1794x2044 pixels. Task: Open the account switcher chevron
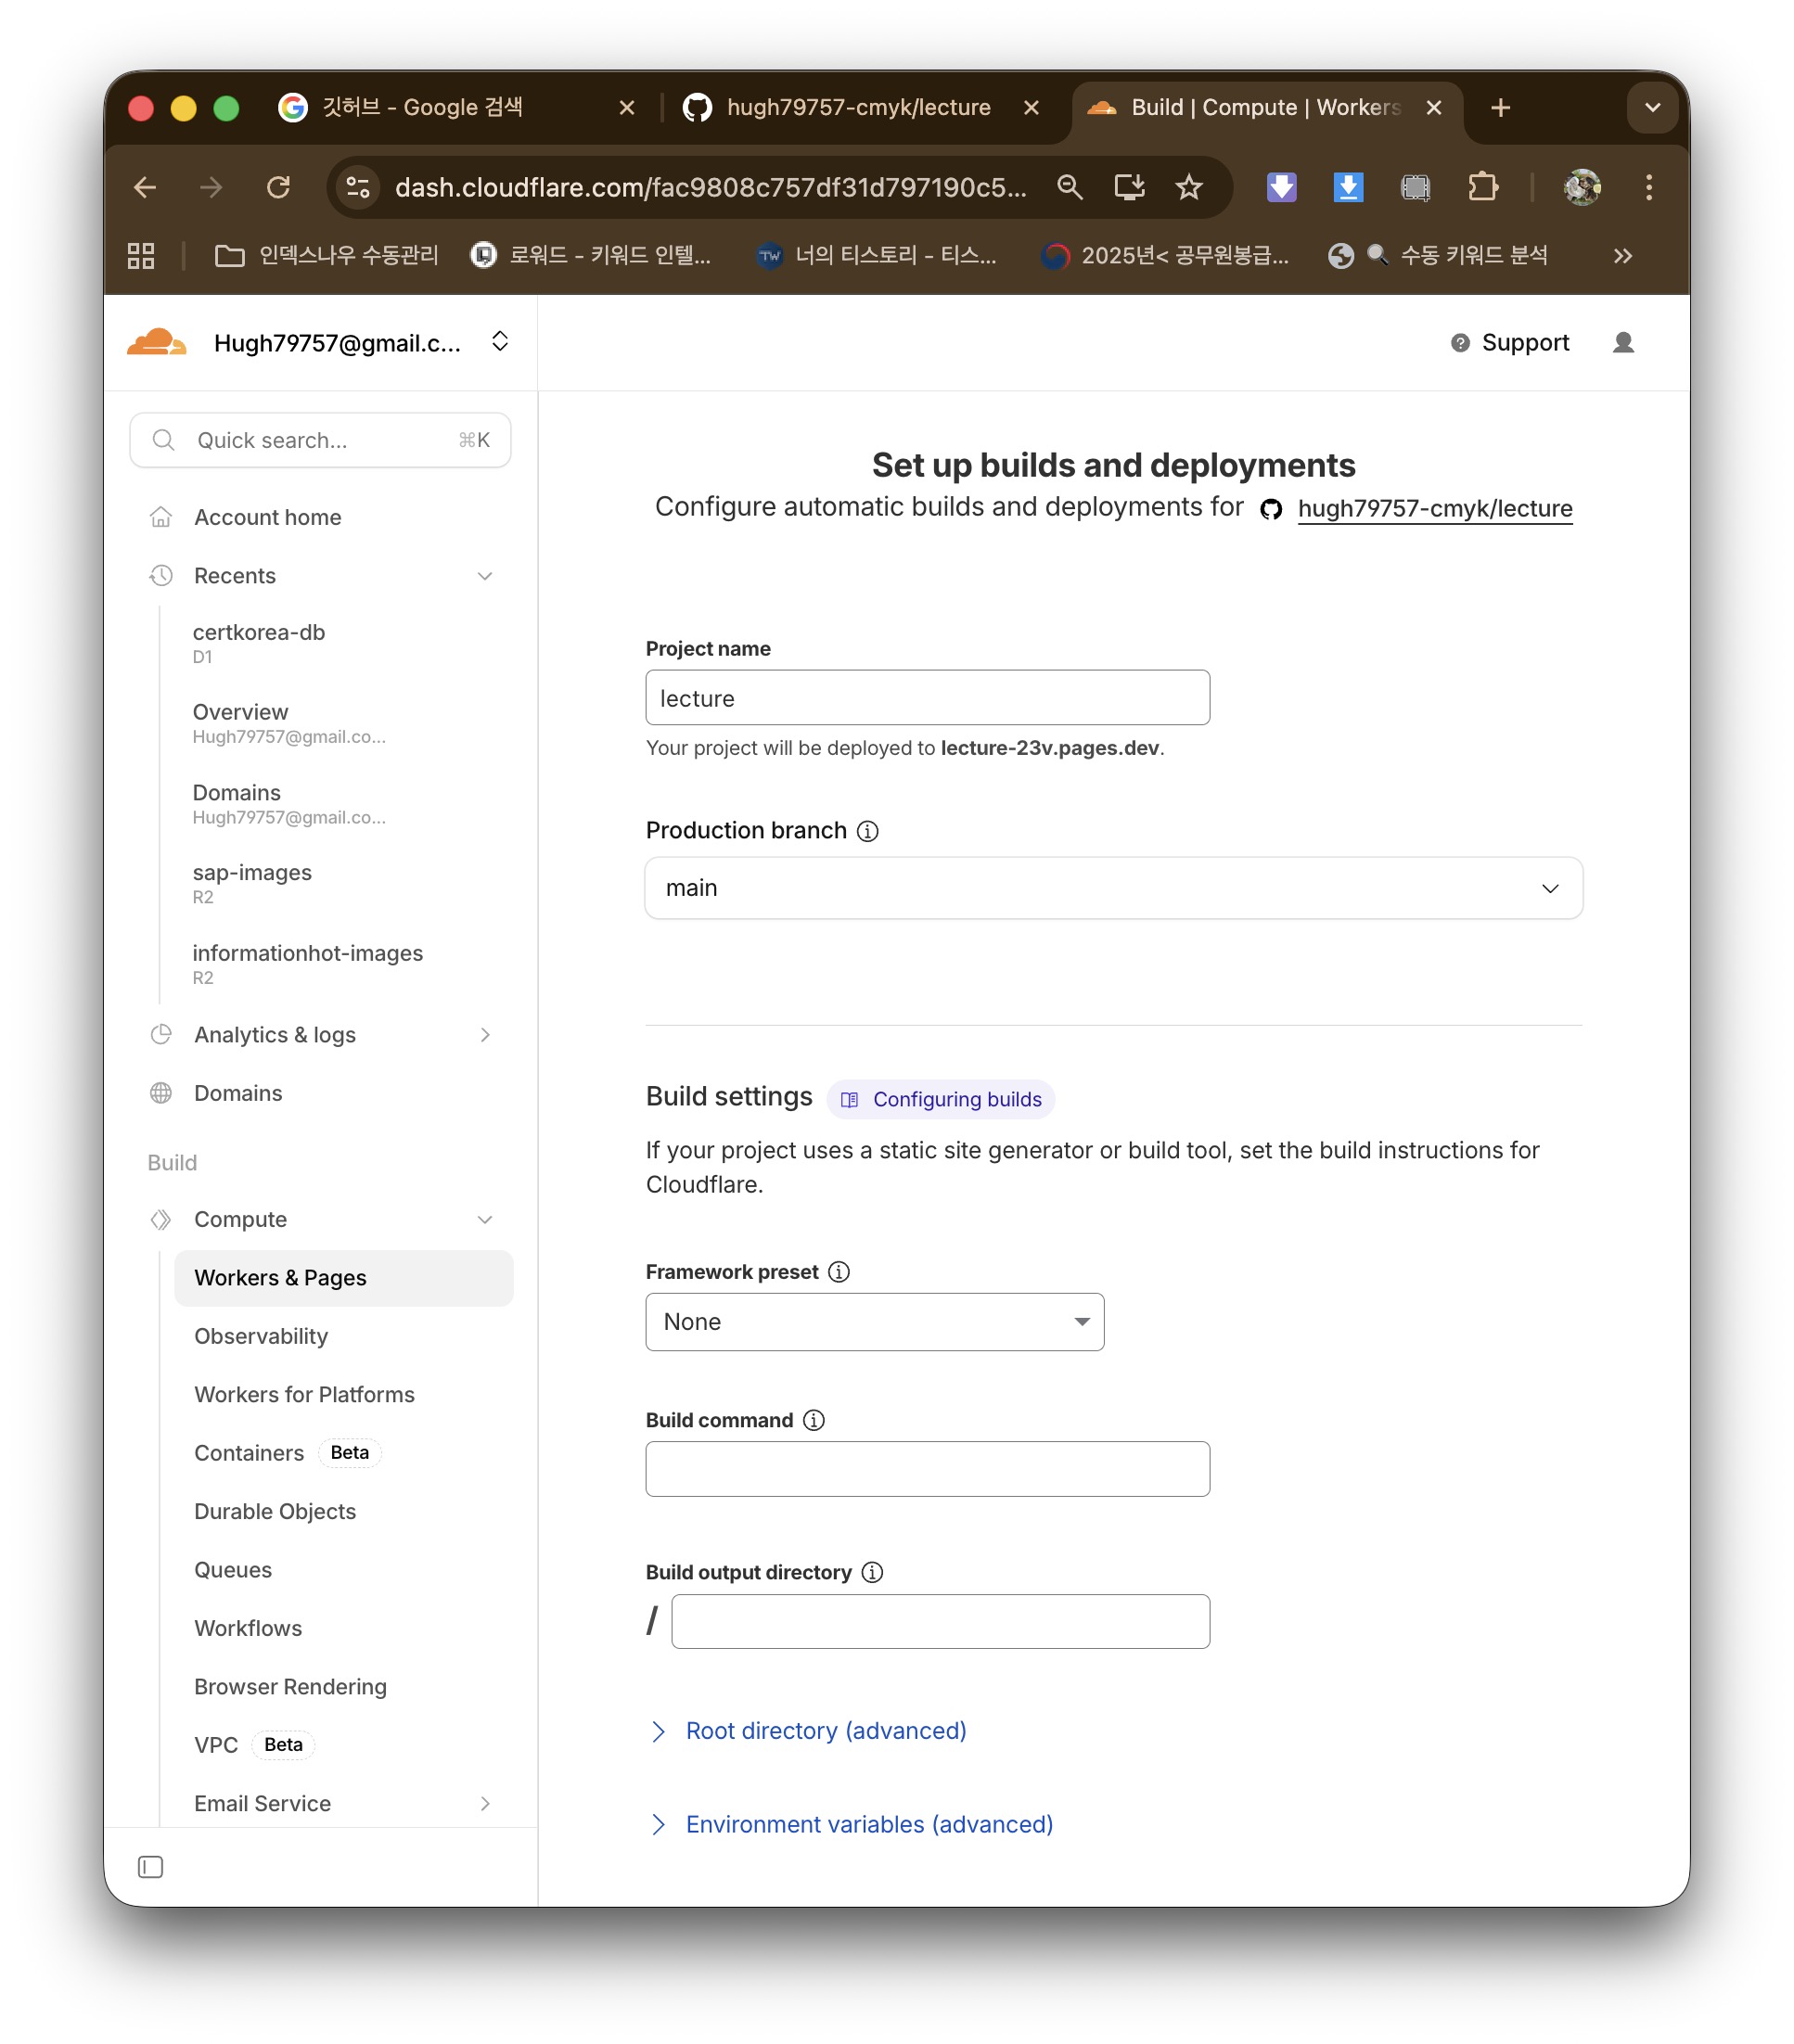click(x=500, y=342)
